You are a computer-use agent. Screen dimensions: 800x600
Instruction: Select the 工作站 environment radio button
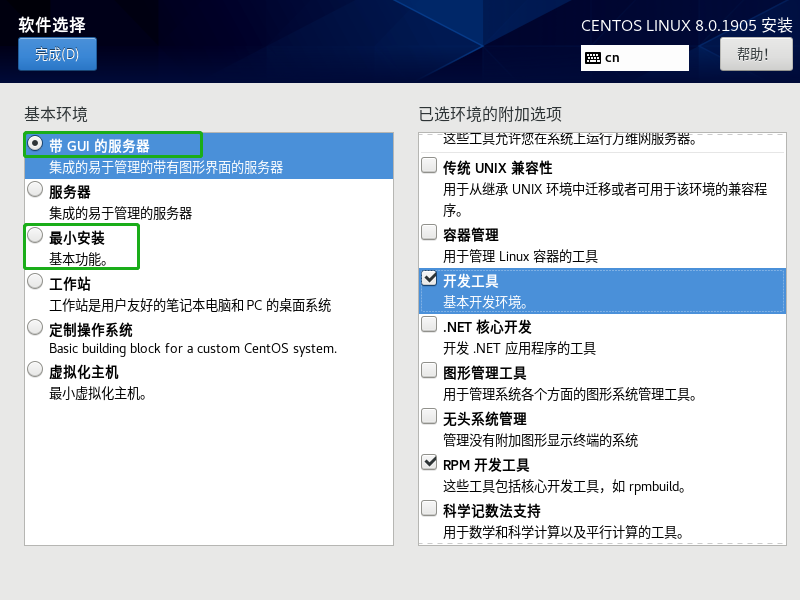coord(35,281)
